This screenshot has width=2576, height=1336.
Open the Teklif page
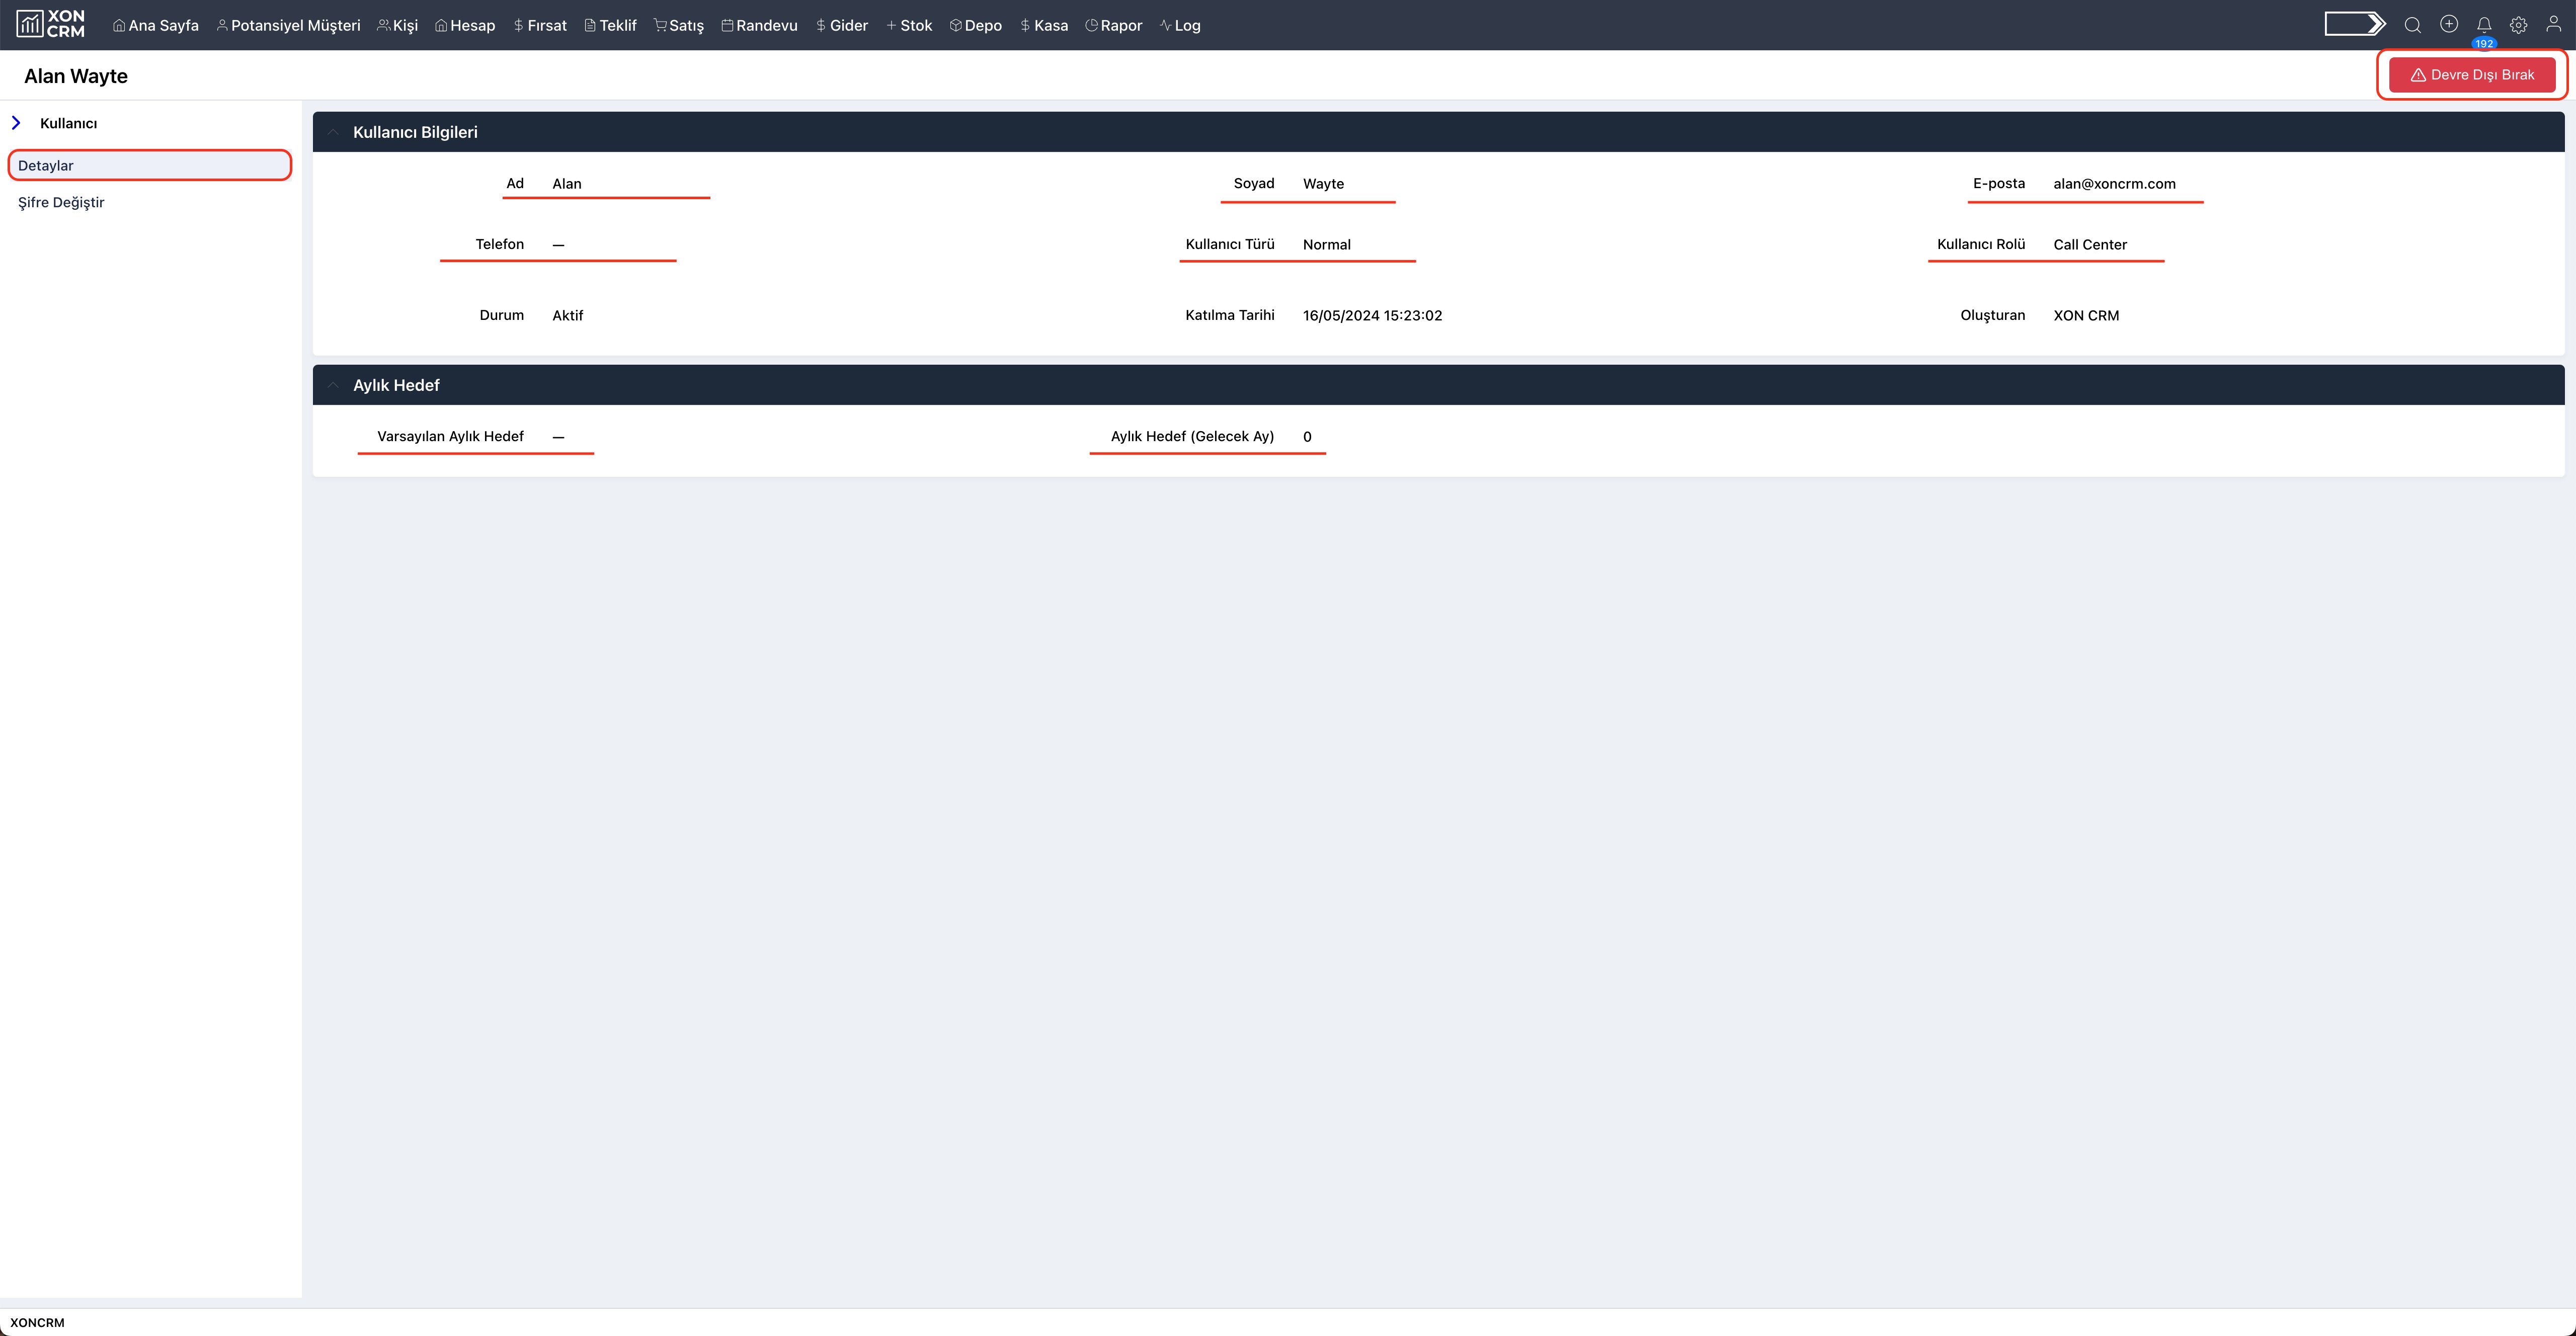610,25
